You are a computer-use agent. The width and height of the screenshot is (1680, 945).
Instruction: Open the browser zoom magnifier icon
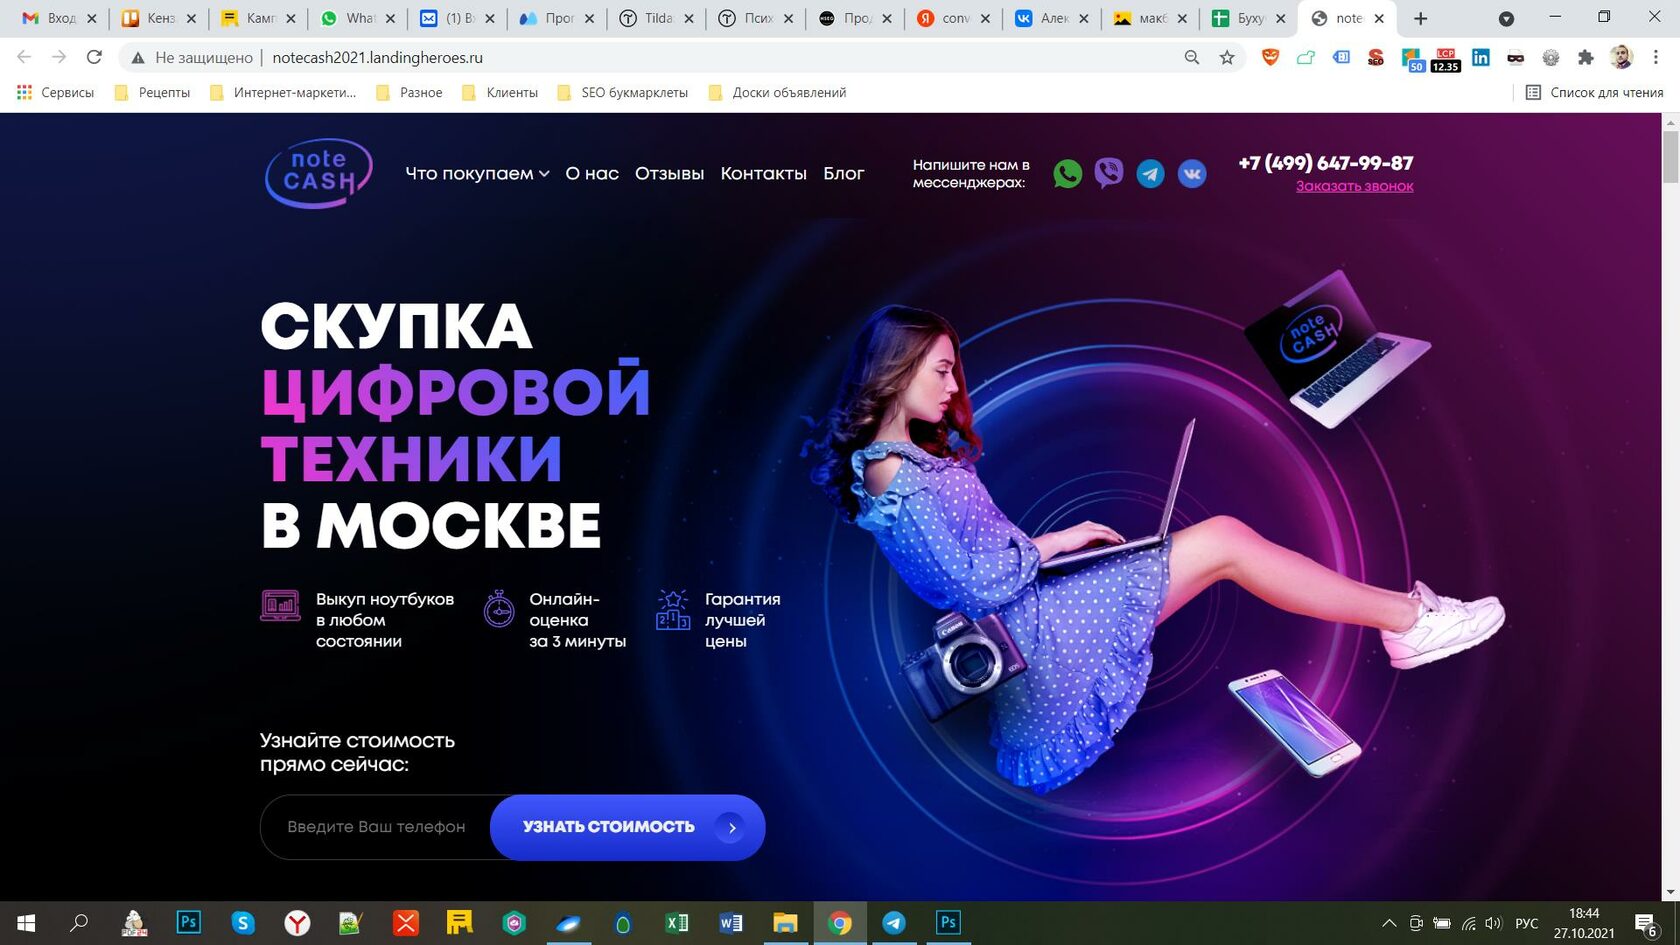tap(1191, 58)
